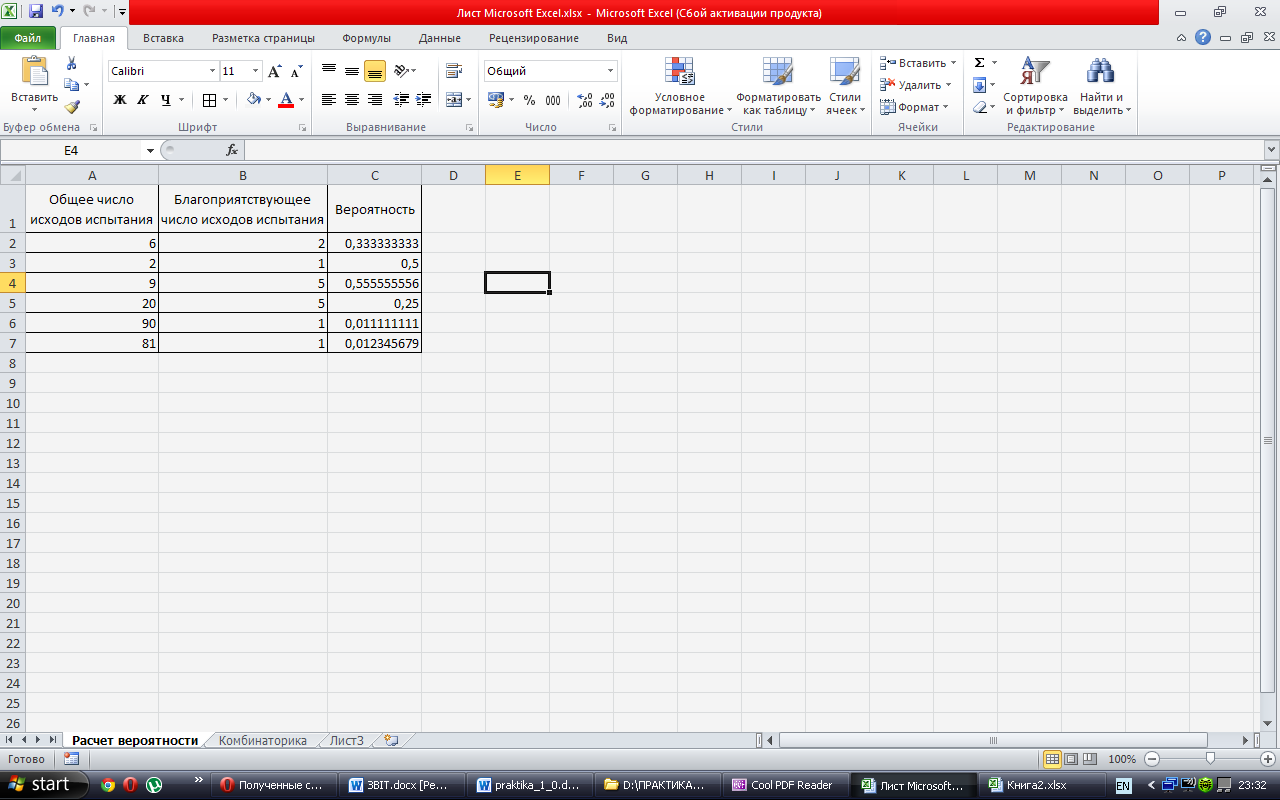Screen dimensions: 1280x800
Task: Open the number format Общий dropdown
Action: [x=610, y=71]
